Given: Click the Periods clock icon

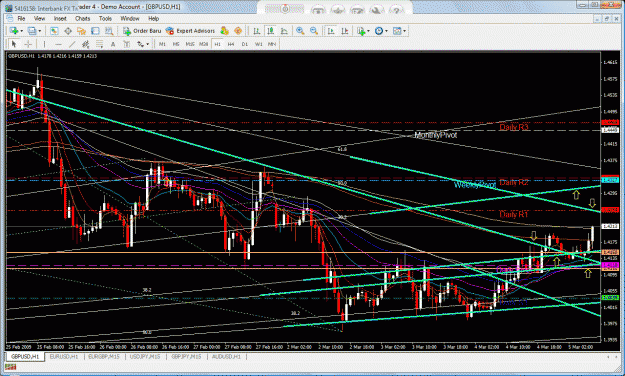Looking at the screenshot, I should (379, 31).
